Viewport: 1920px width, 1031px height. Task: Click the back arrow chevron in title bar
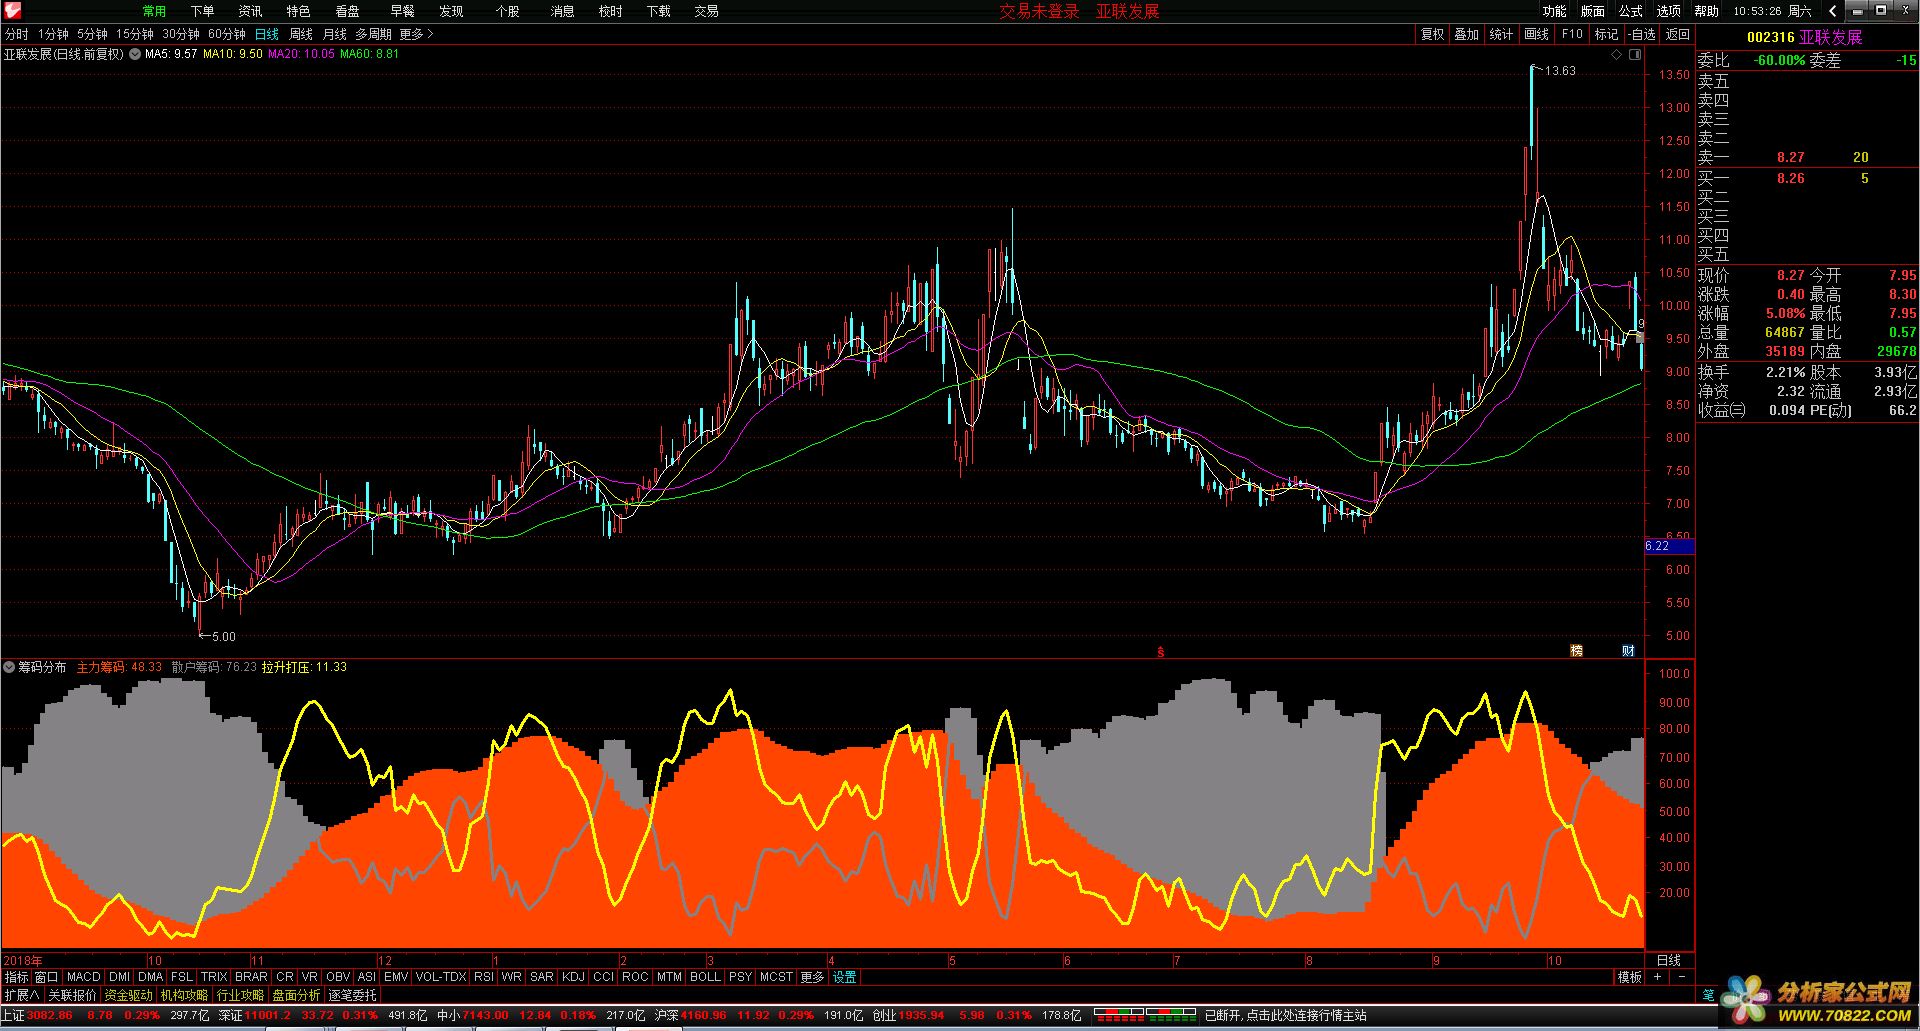[x=1832, y=11]
